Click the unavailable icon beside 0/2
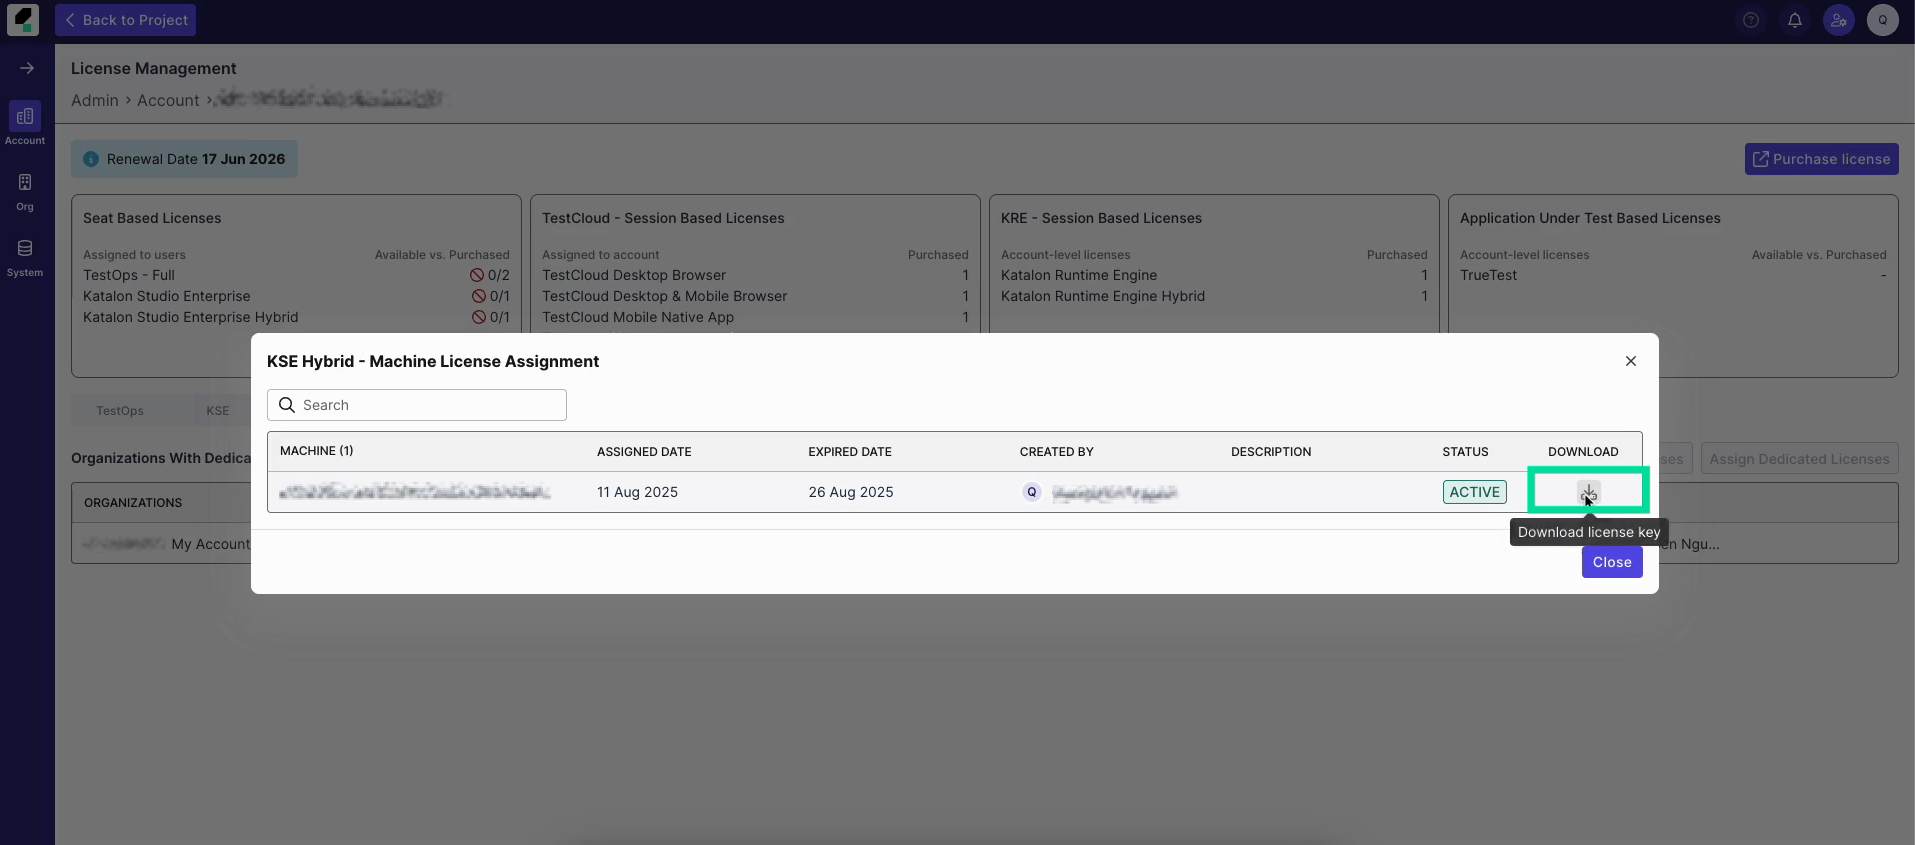 [477, 275]
